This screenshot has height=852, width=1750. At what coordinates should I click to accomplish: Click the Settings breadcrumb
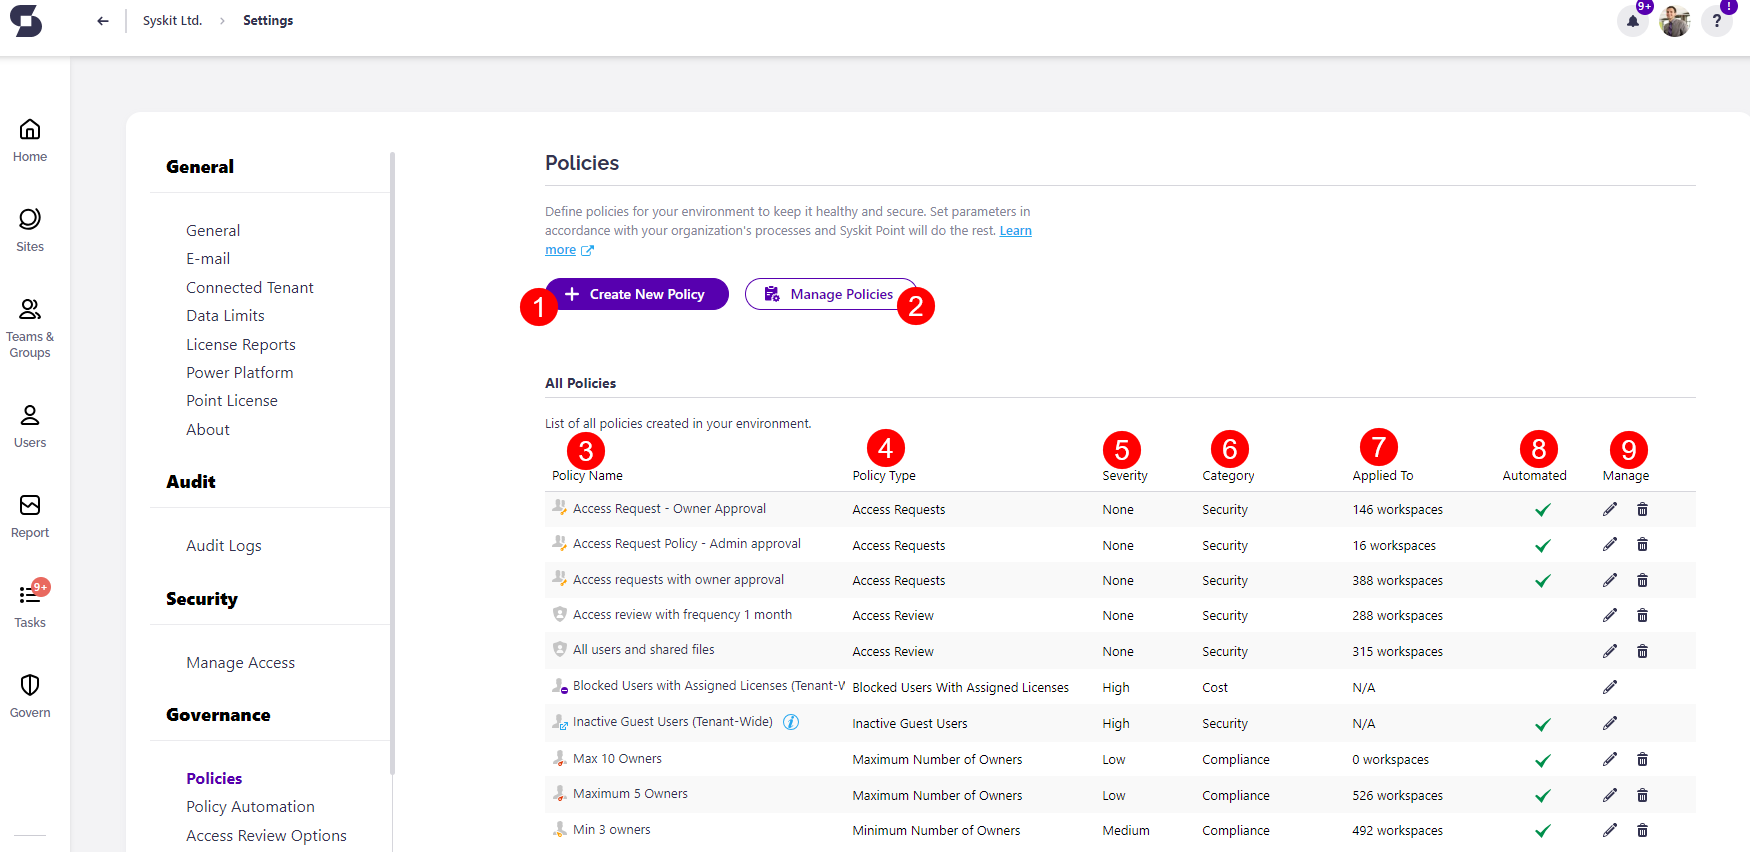(x=268, y=21)
